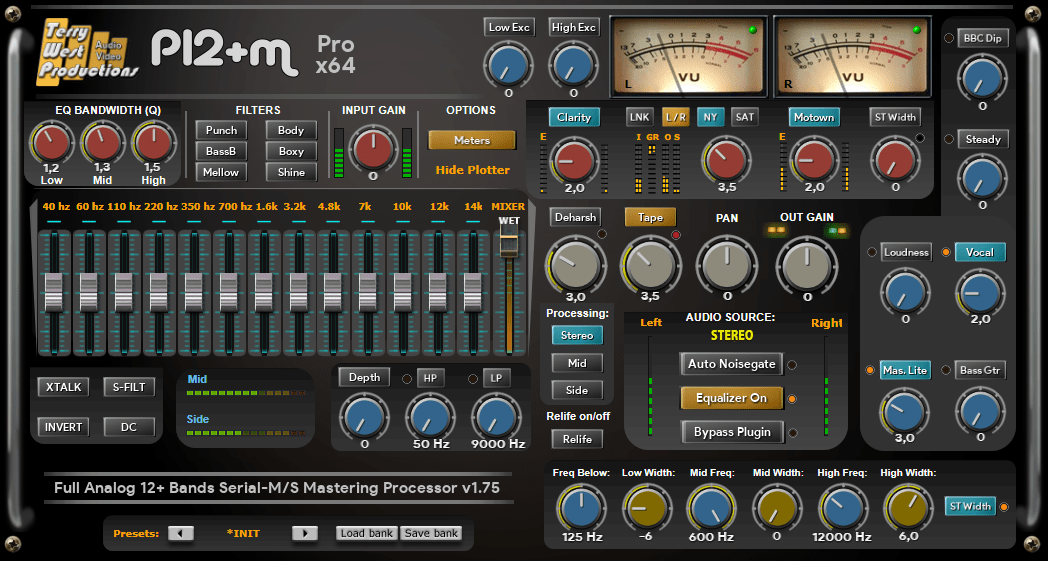Click the Input Gain red knob

click(373, 149)
